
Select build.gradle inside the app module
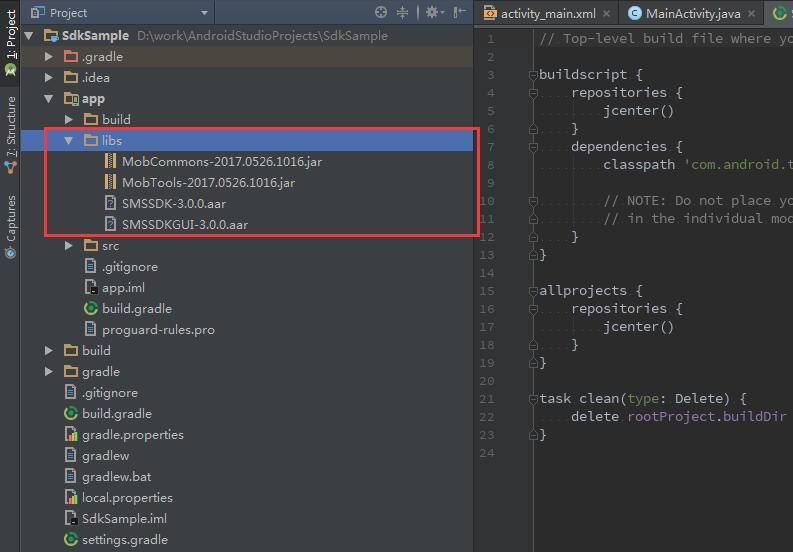[x=137, y=309]
